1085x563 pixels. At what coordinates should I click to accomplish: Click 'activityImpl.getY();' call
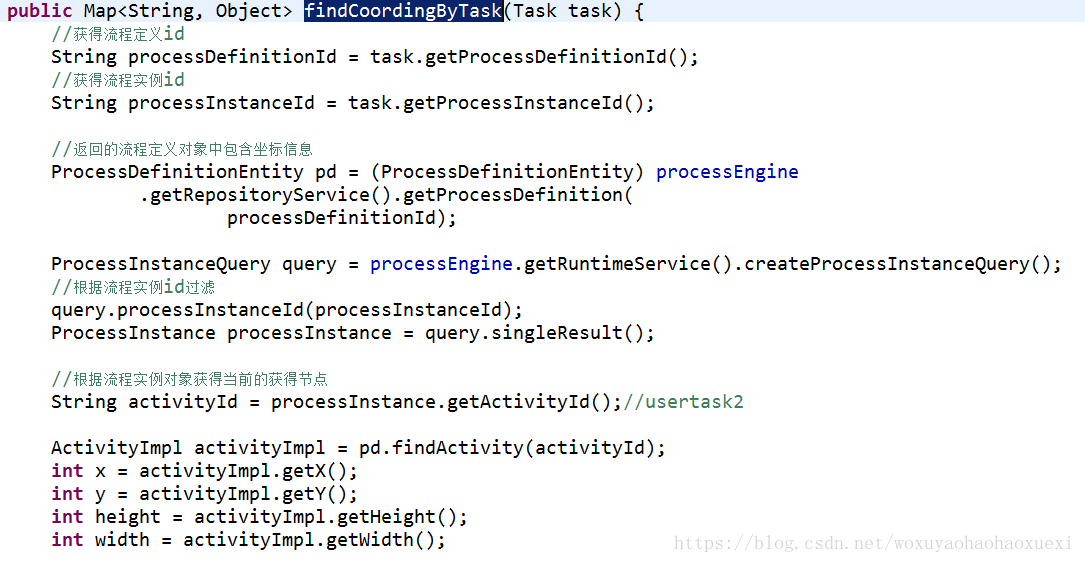(x=248, y=494)
